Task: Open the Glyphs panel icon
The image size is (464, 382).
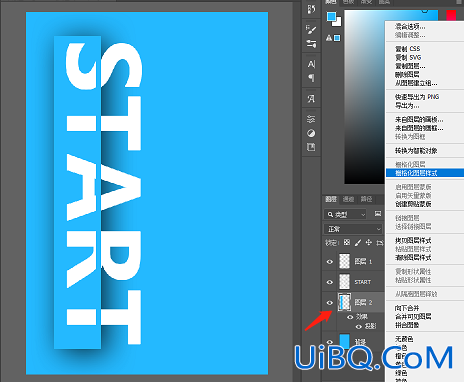Action: pyautogui.click(x=311, y=99)
